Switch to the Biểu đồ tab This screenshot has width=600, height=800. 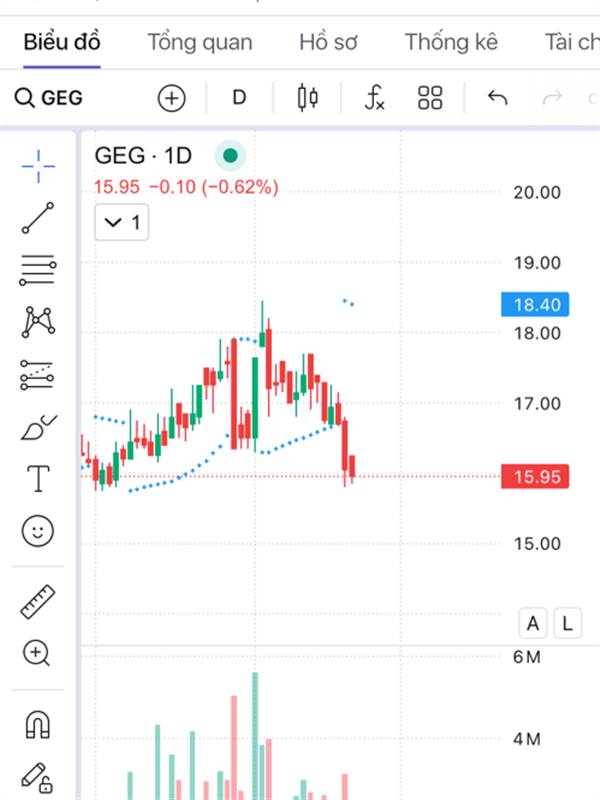pyautogui.click(x=62, y=42)
